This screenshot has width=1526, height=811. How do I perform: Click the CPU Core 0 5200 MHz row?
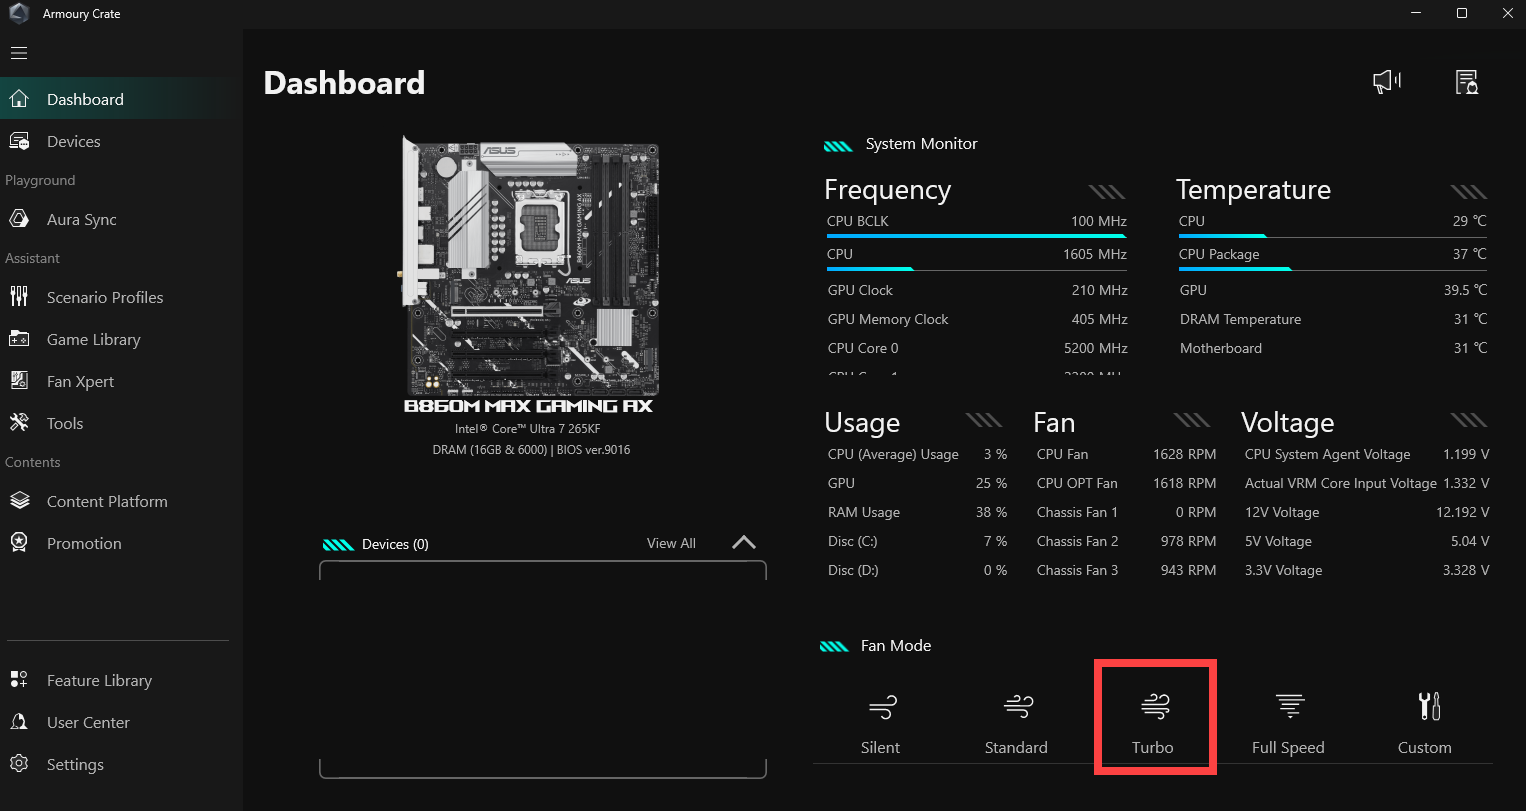pos(977,348)
